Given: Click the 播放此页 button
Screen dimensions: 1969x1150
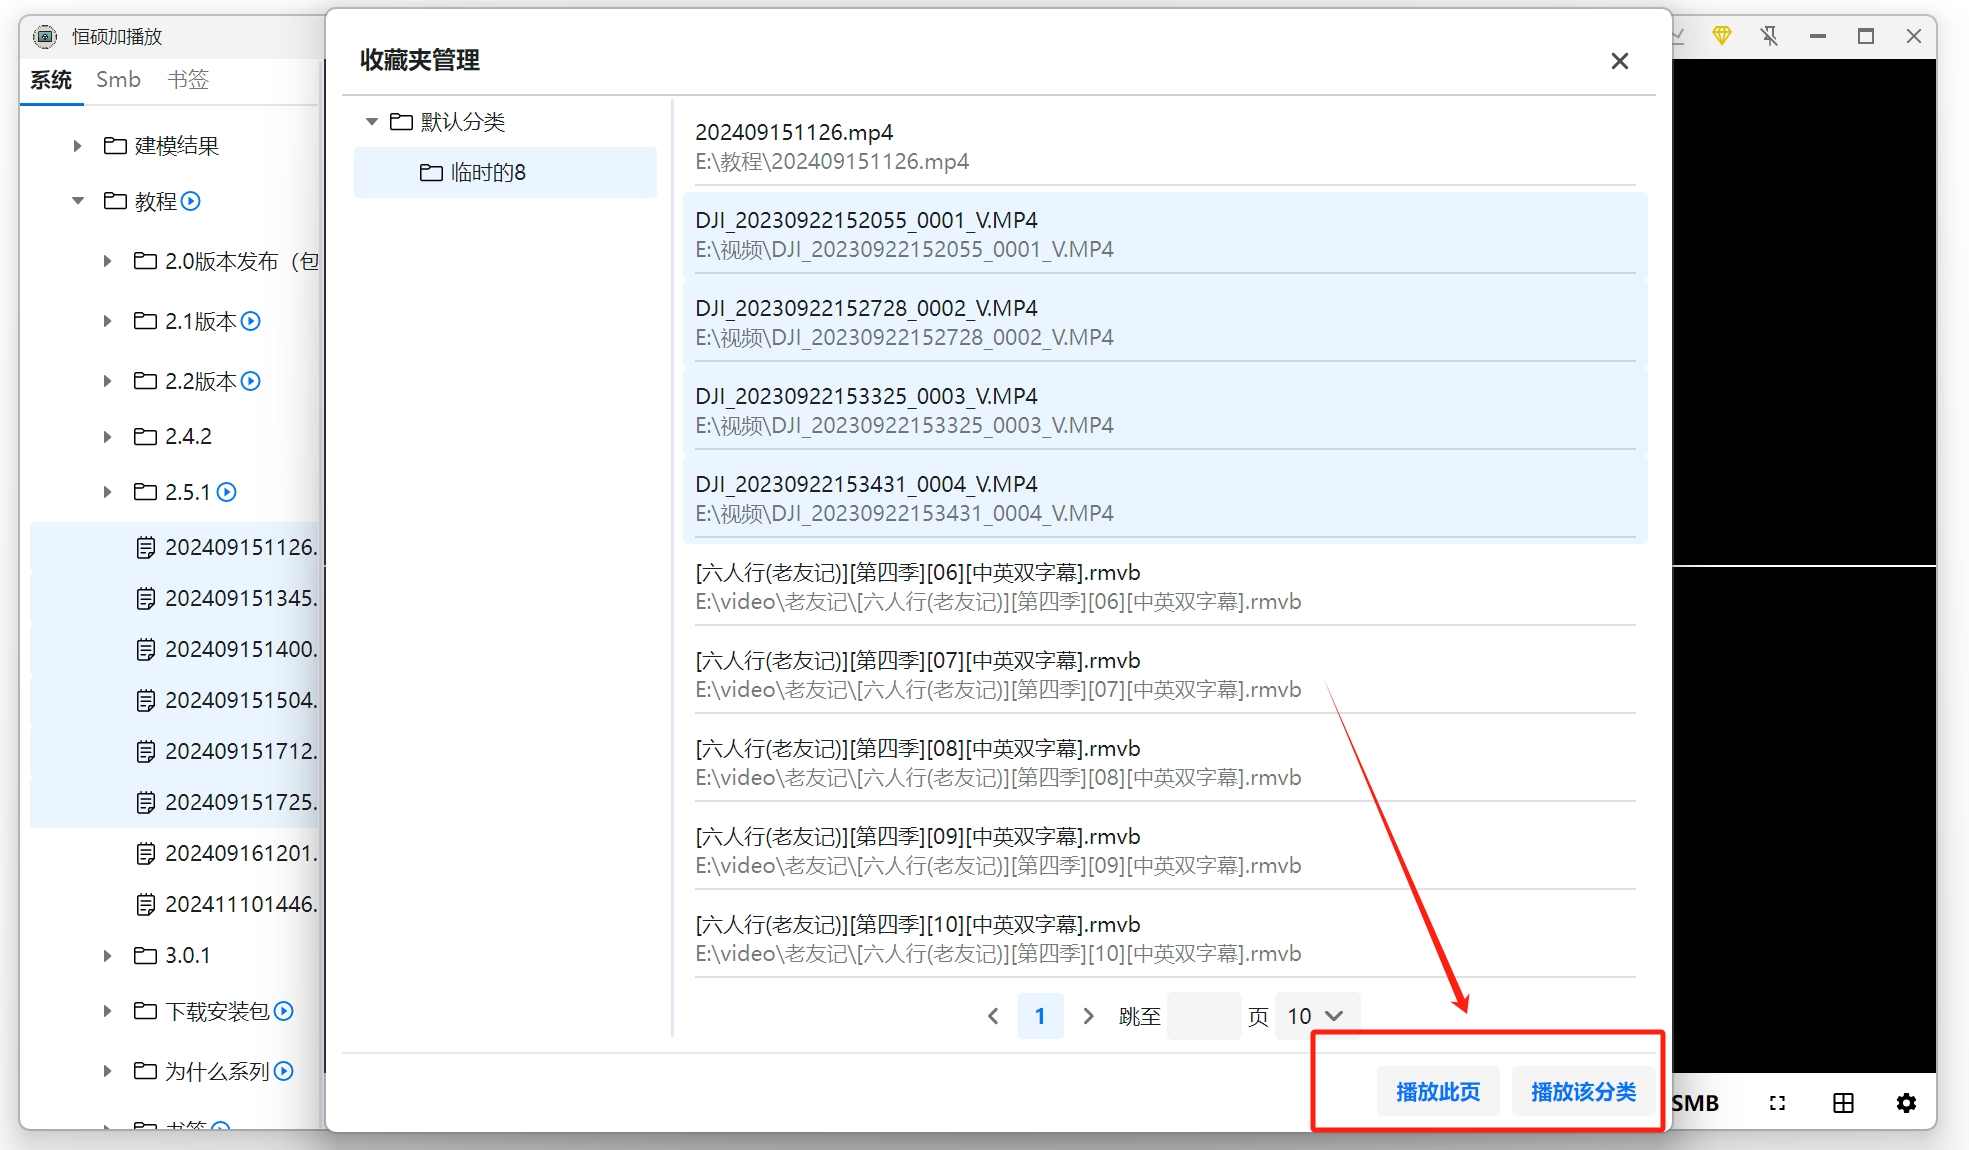Looking at the screenshot, I should [1437, 1091].
